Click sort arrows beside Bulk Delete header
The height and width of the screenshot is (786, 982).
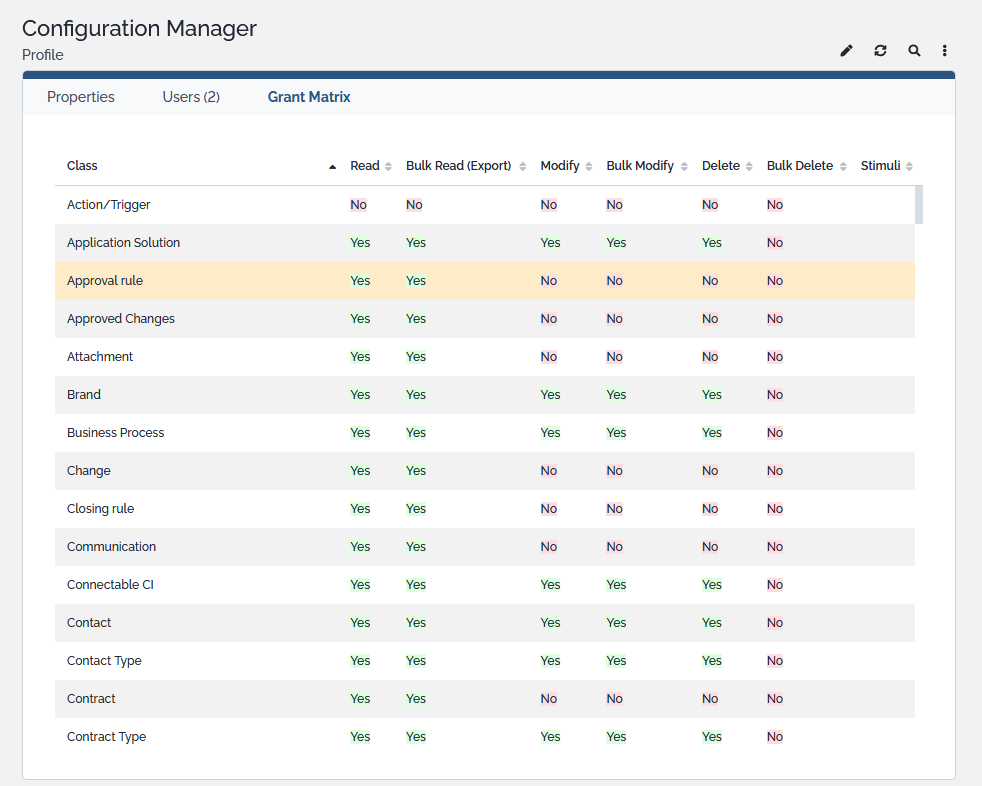click(x=843, y=167)
